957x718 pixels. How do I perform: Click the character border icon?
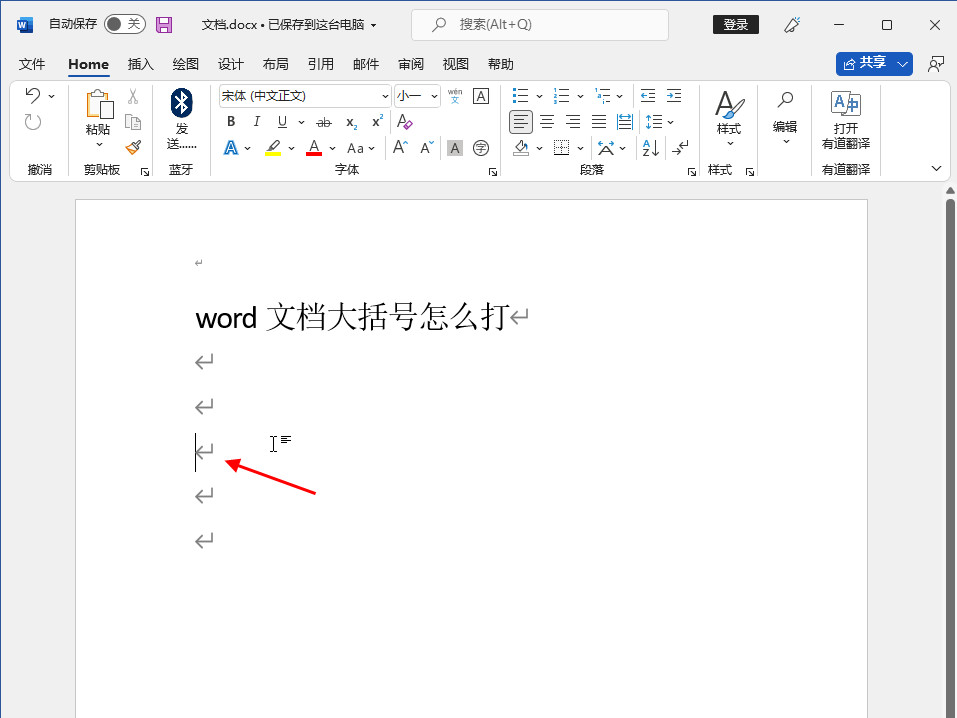481,96
